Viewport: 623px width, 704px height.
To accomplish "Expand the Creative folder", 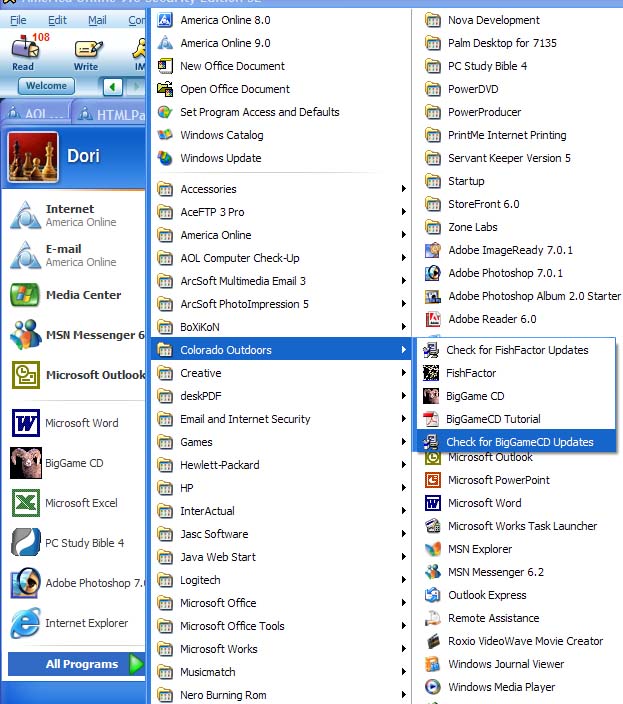I will [x=281, y=373].
